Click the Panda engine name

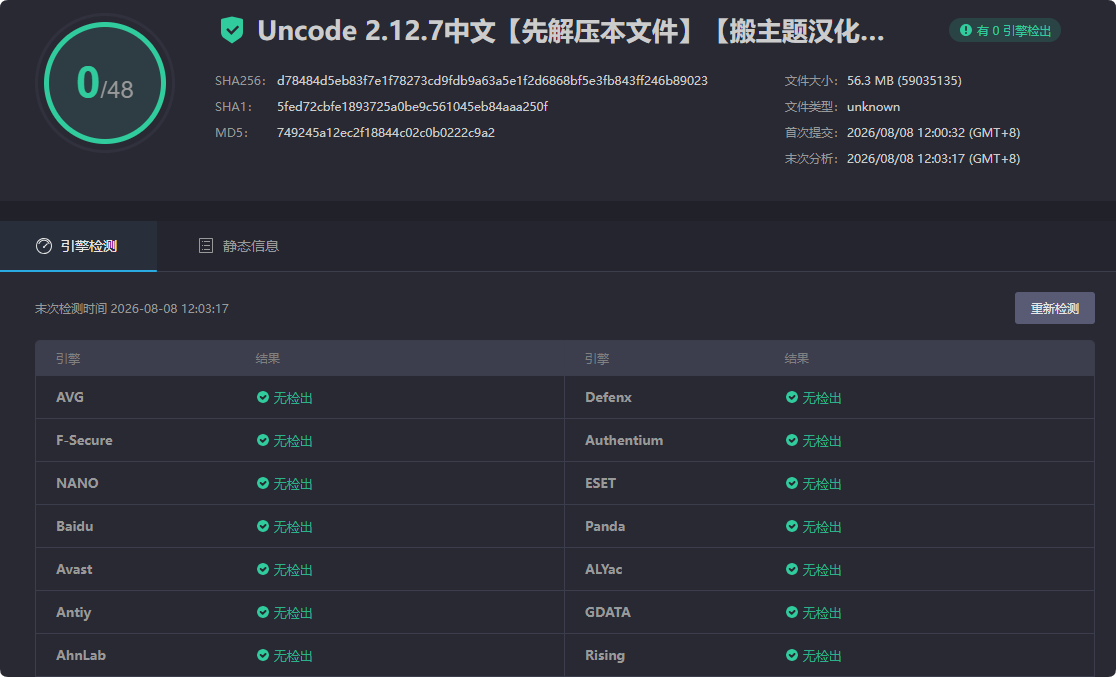pos(605,527)
